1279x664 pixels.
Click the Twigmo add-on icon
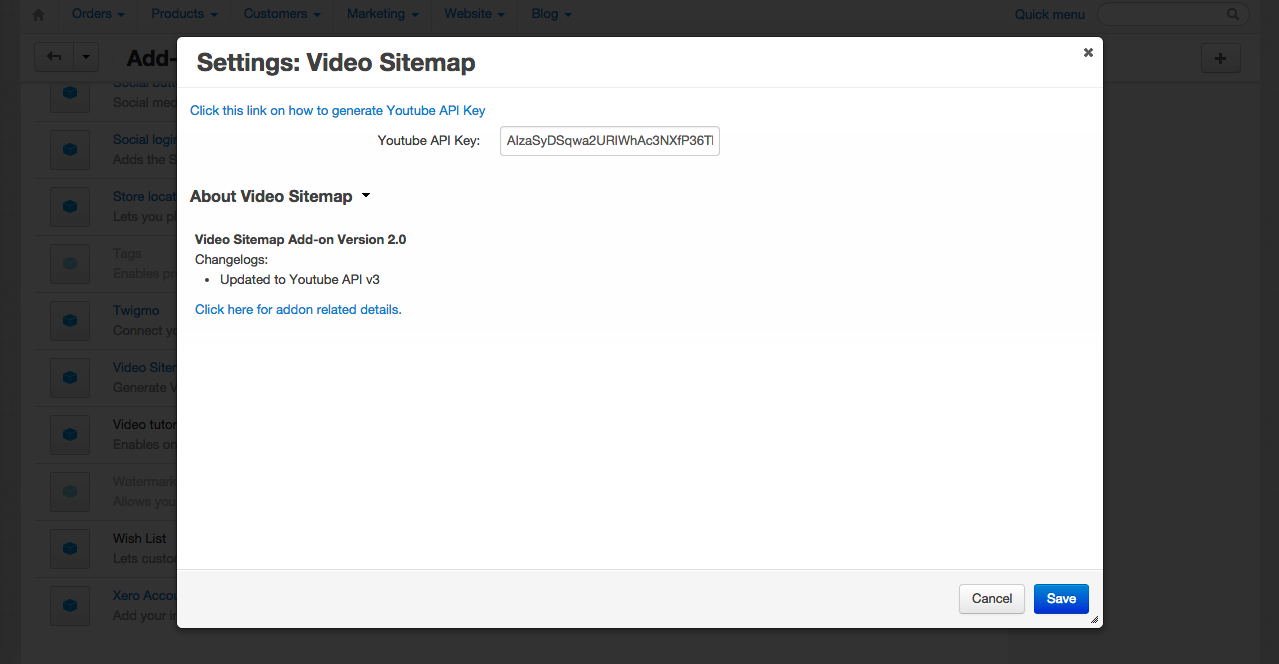tap(70, 321)
